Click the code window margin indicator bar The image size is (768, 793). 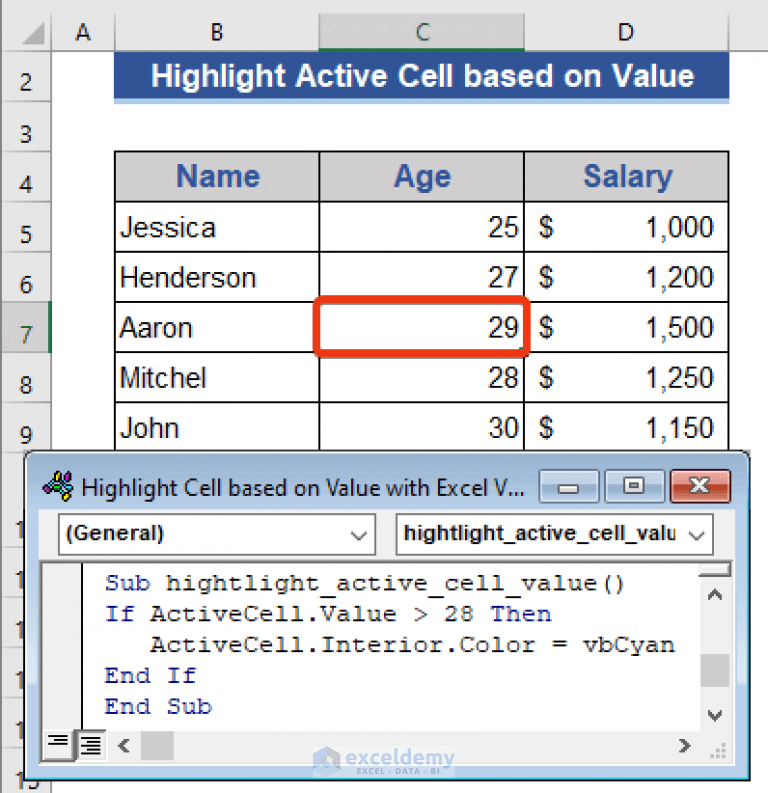61,646
